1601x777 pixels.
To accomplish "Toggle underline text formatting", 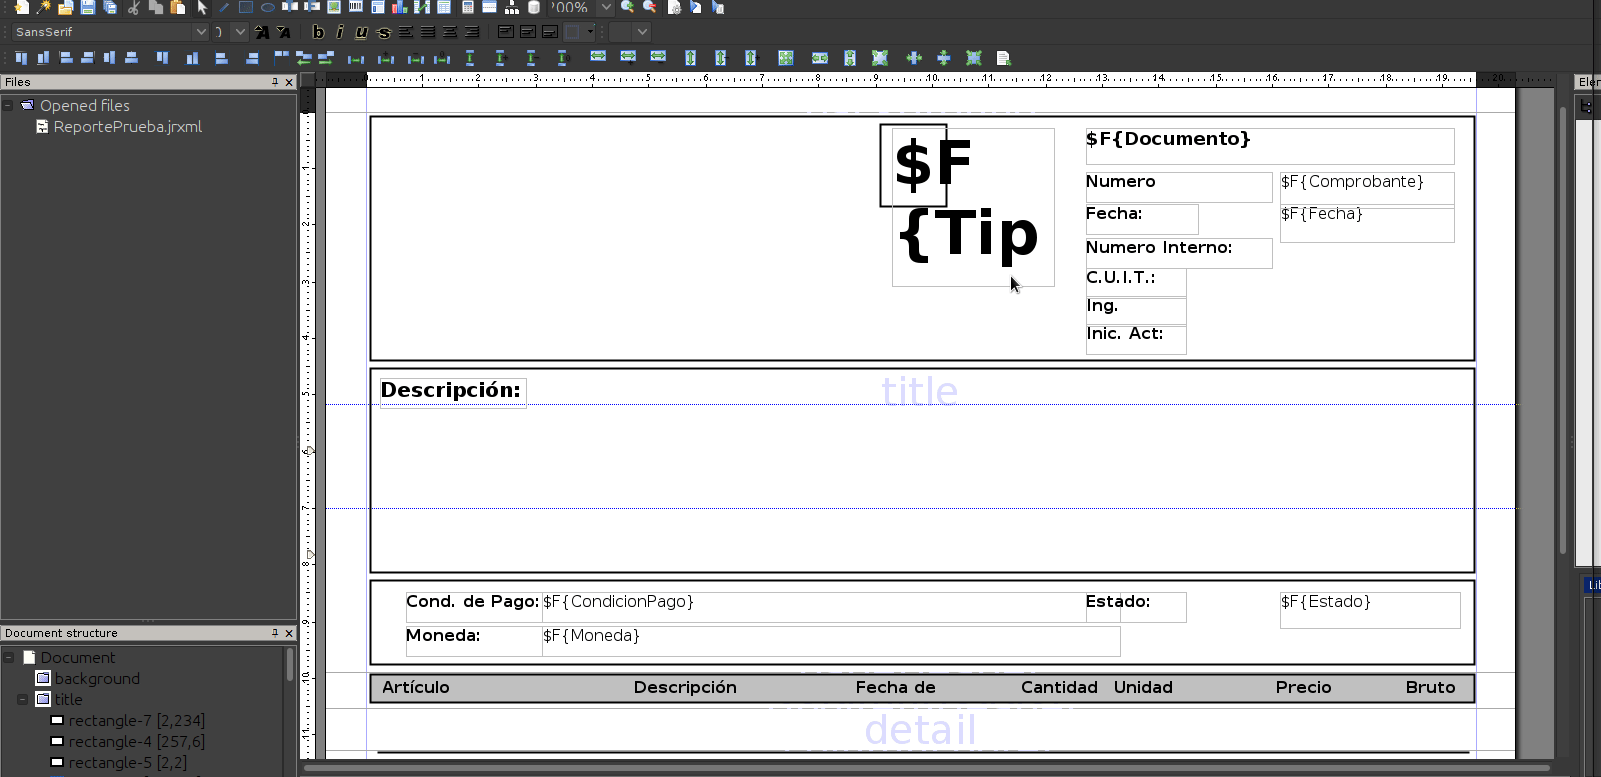I will pos(361,32).
